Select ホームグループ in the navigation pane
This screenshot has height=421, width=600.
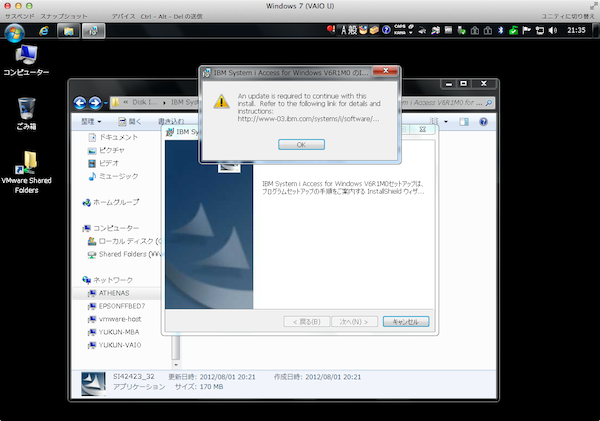click(x=111, y=202)
